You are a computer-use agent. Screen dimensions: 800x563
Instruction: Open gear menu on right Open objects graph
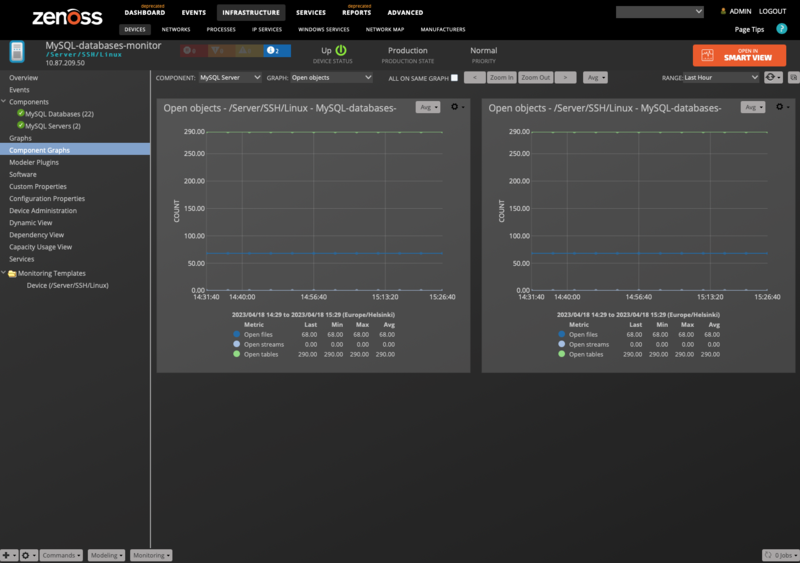click(x=782, y=107)
